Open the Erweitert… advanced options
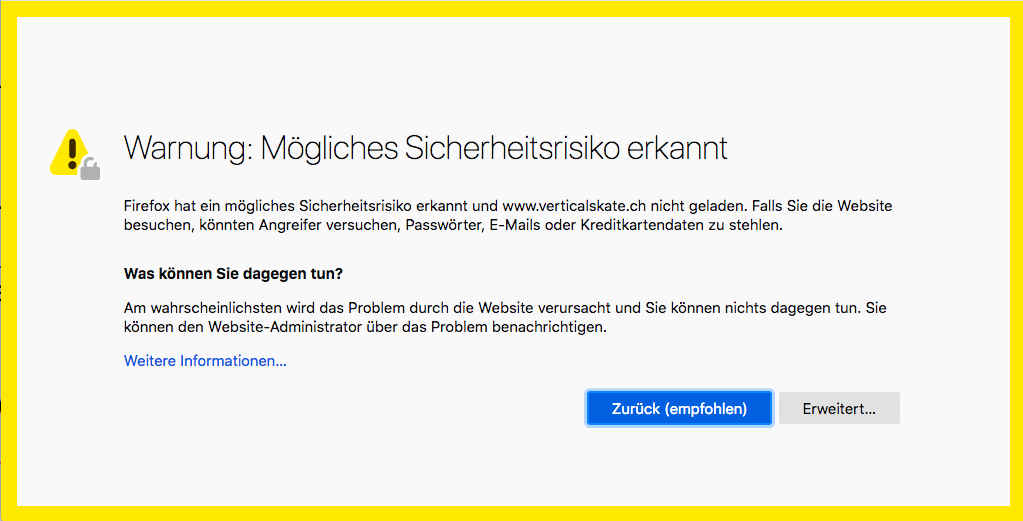The height and width of the screenshot is (521, 1023). click(x=839, y=408)
